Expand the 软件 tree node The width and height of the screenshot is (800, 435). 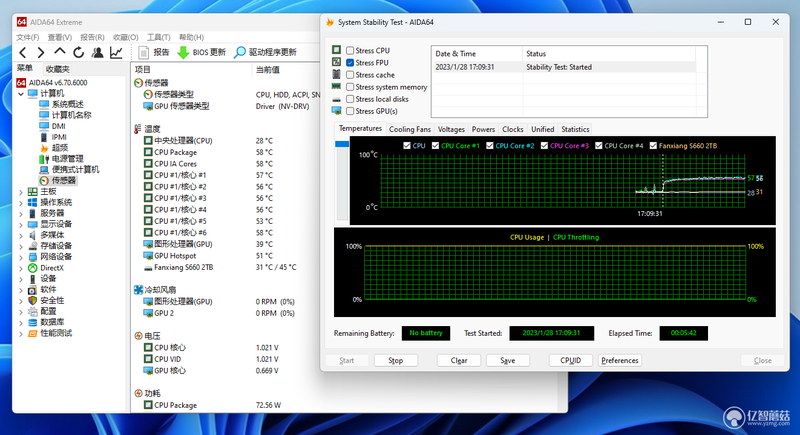21,290
